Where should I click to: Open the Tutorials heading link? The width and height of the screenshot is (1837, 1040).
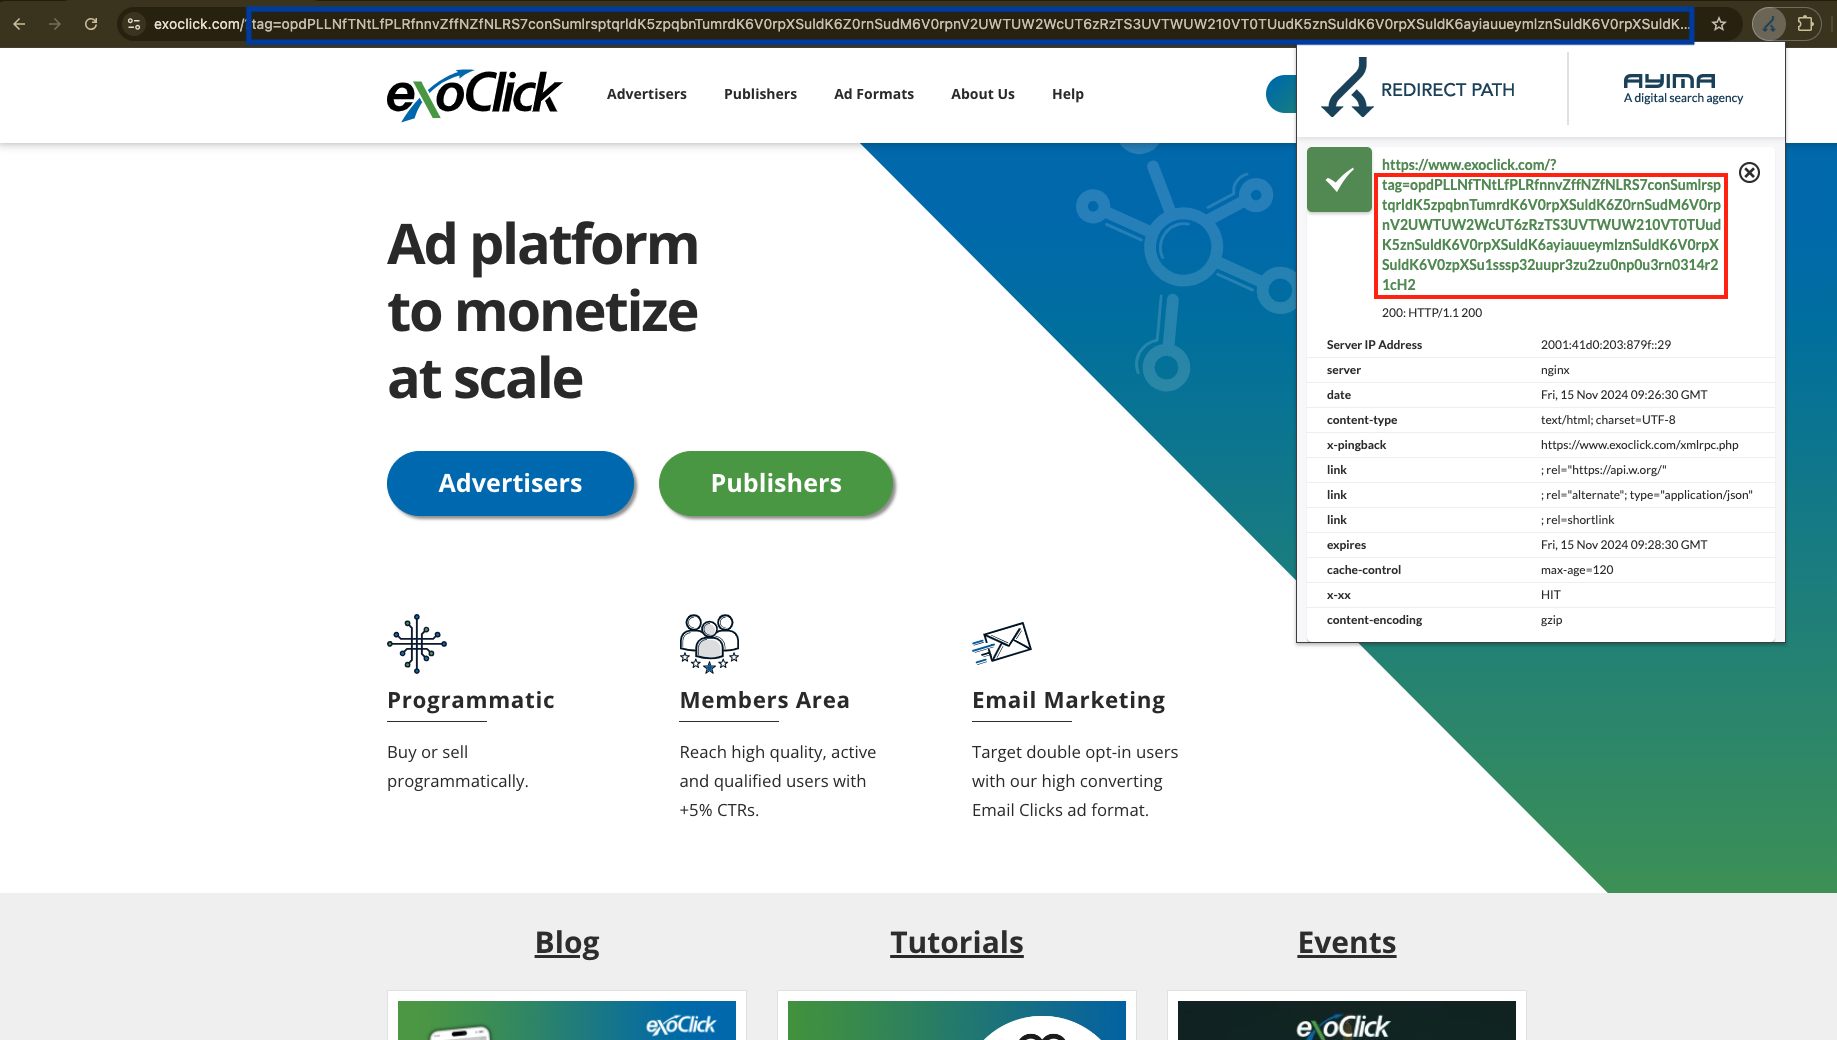956,942
